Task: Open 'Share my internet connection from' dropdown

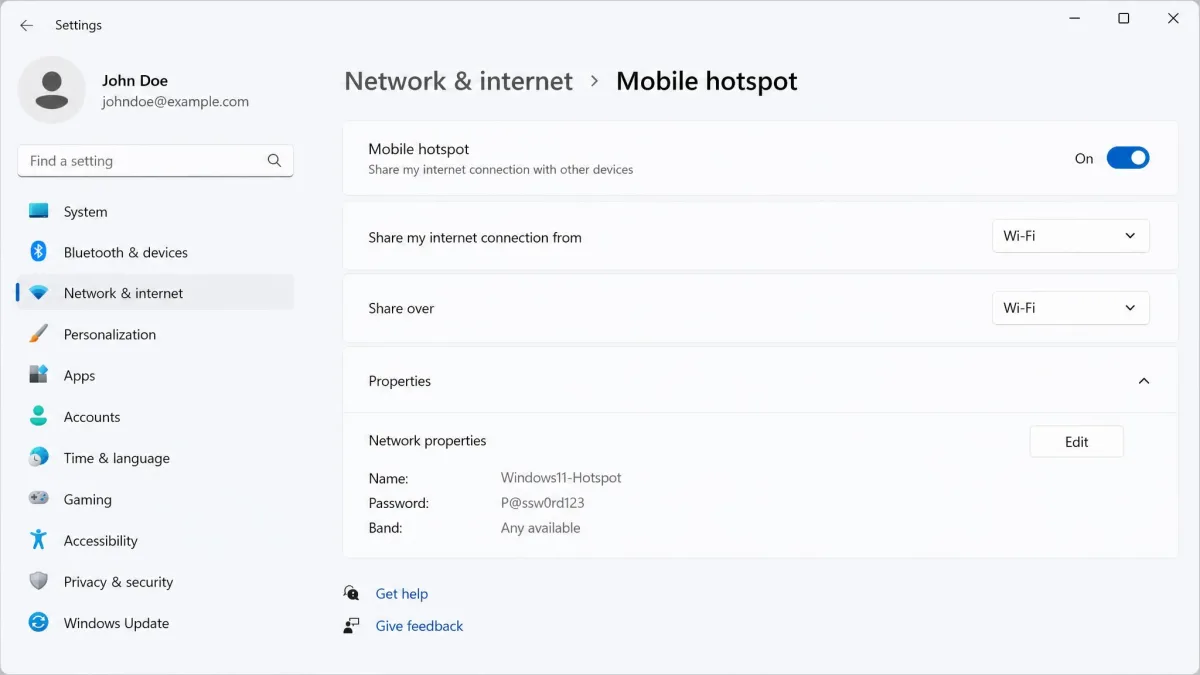Action: (1070, 236)
